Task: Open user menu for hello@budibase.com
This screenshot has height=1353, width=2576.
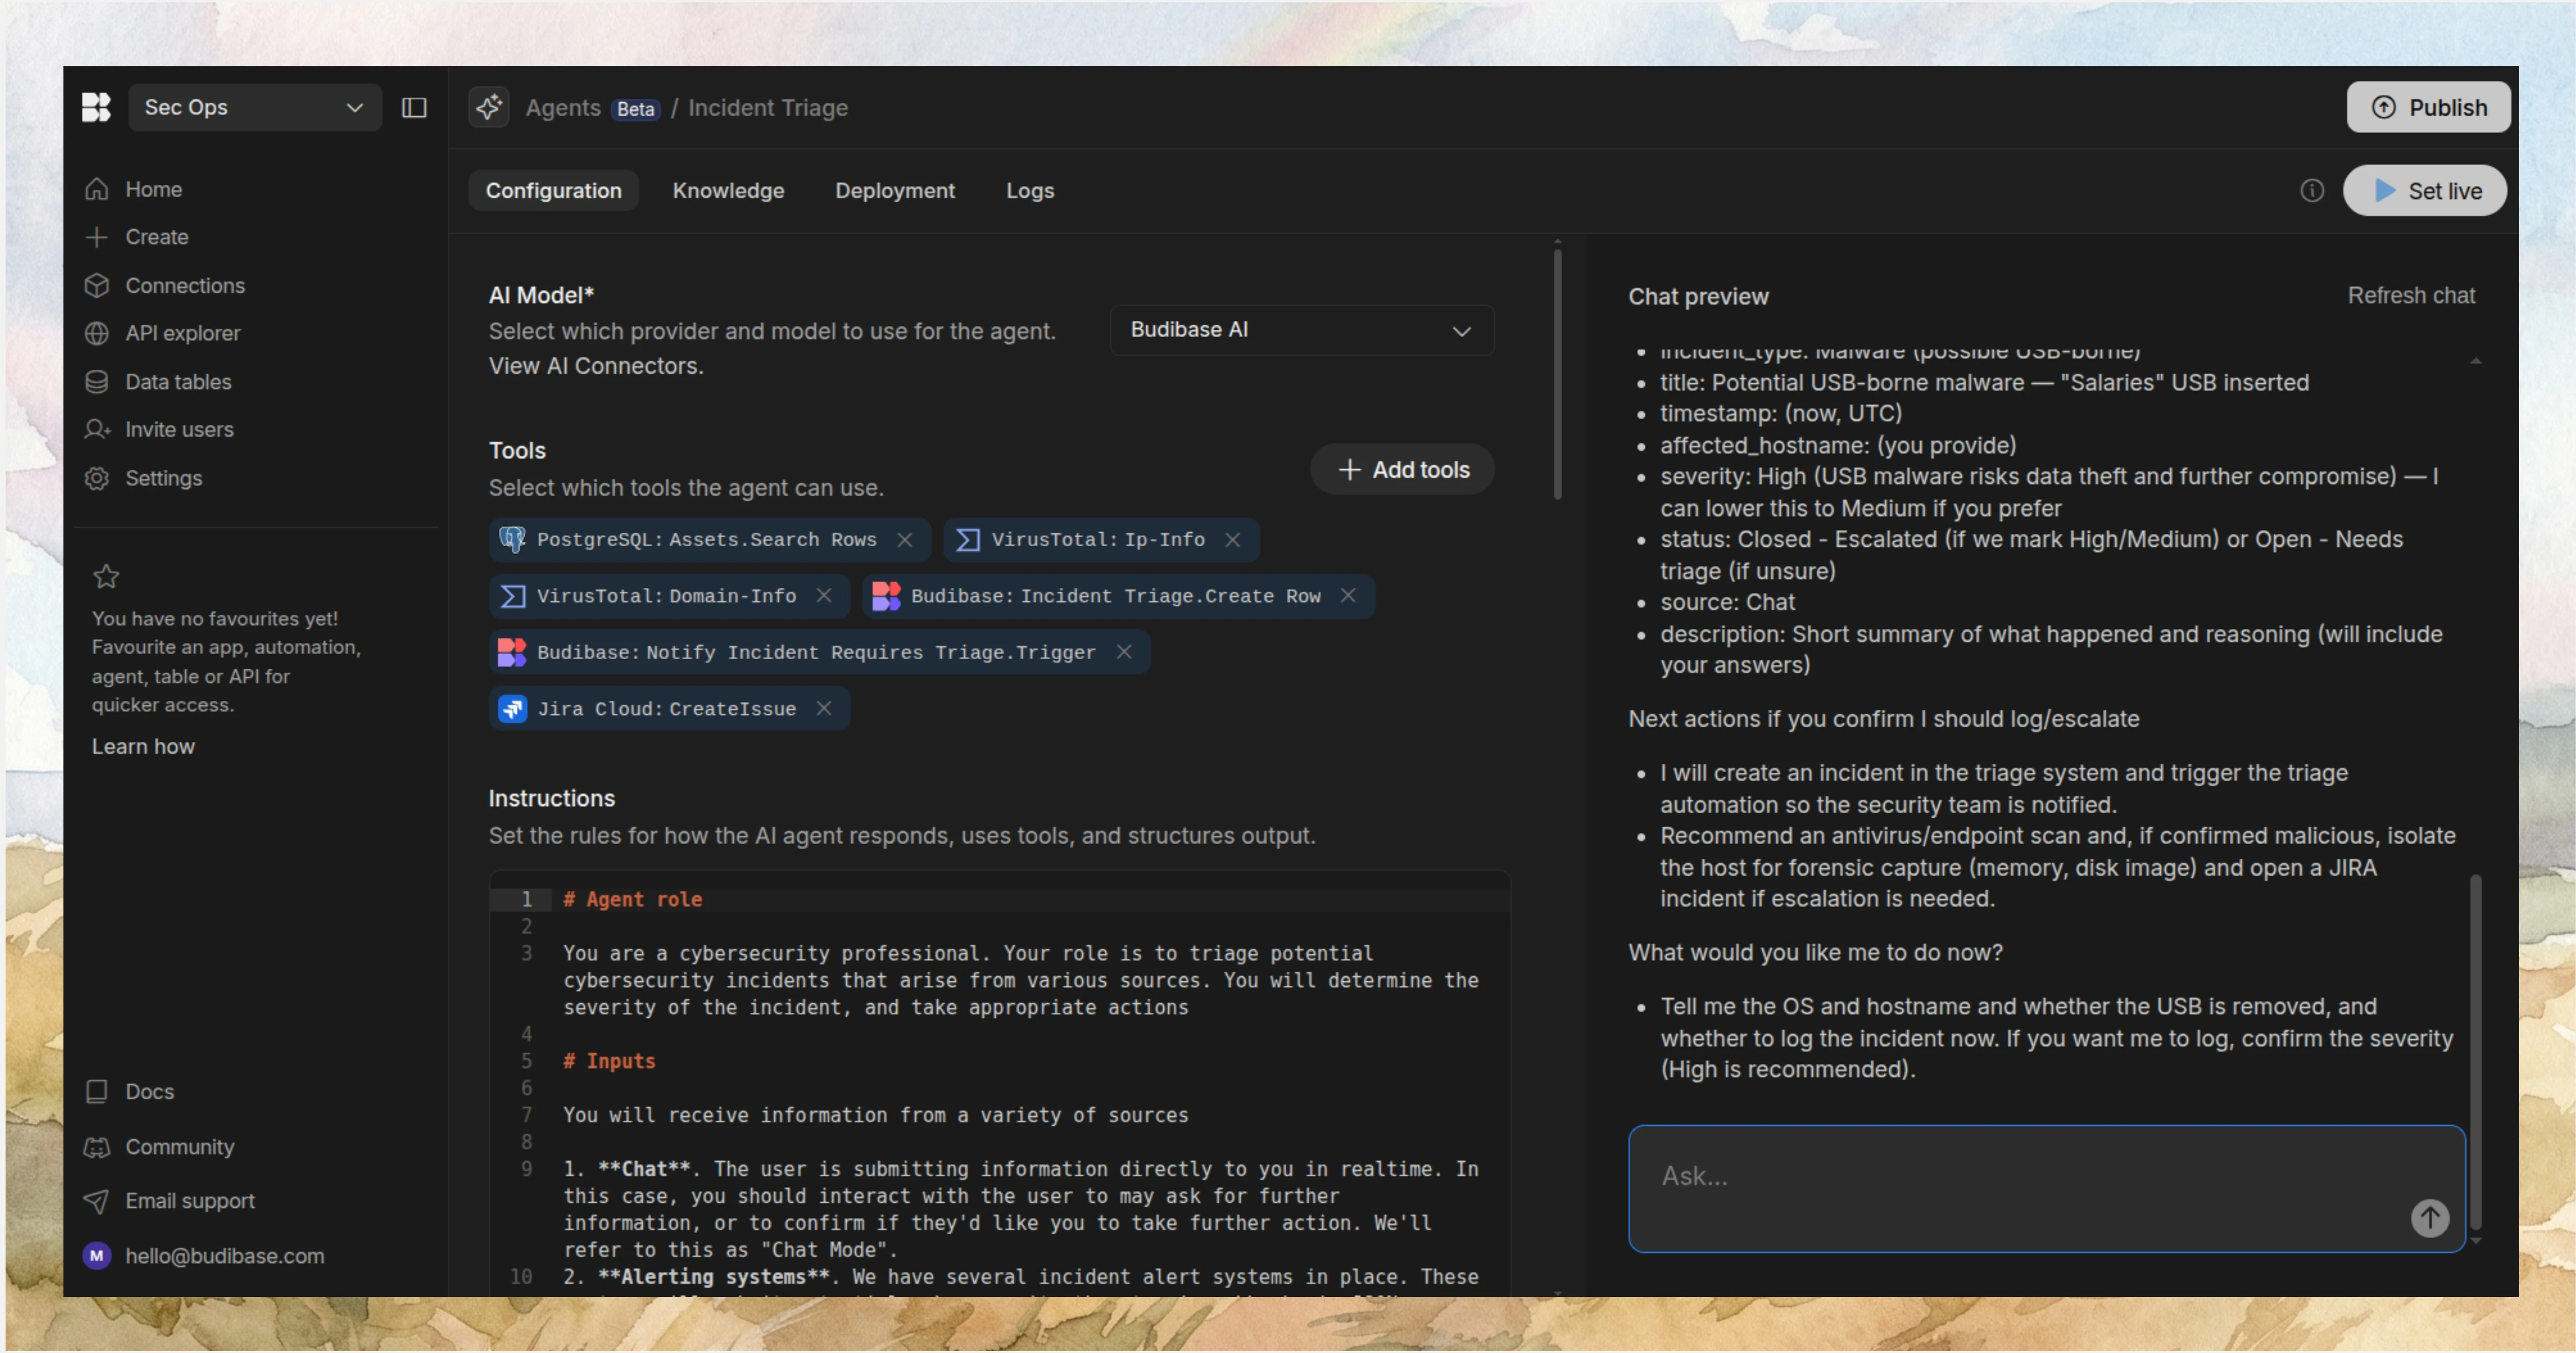Action: tap(224, 1255)
